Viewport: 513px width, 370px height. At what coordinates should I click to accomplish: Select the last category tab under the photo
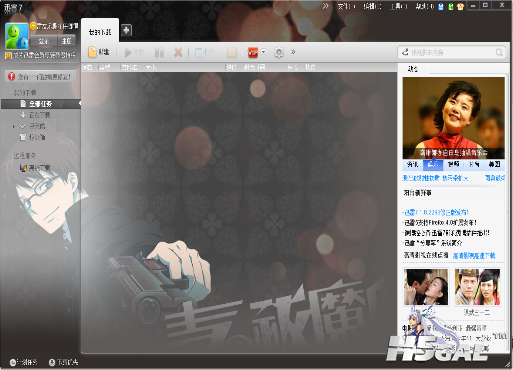click(x=494, y=164)
